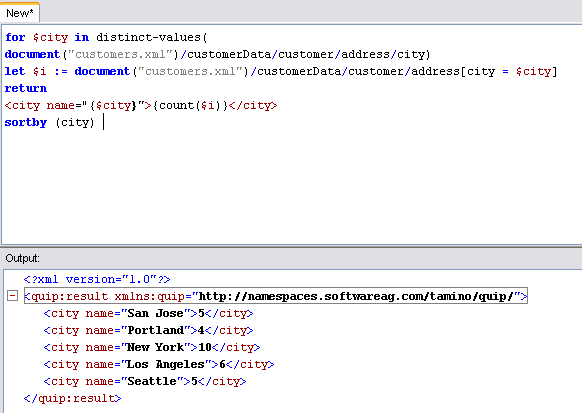Click distinct-values function in the query

click(x=148, y=37)
